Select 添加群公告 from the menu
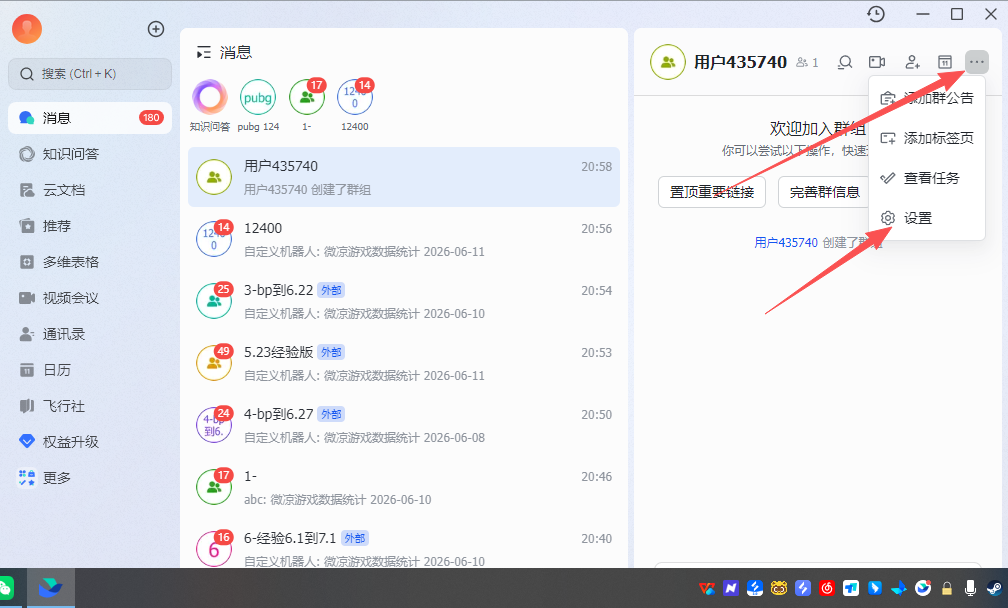 926,98
